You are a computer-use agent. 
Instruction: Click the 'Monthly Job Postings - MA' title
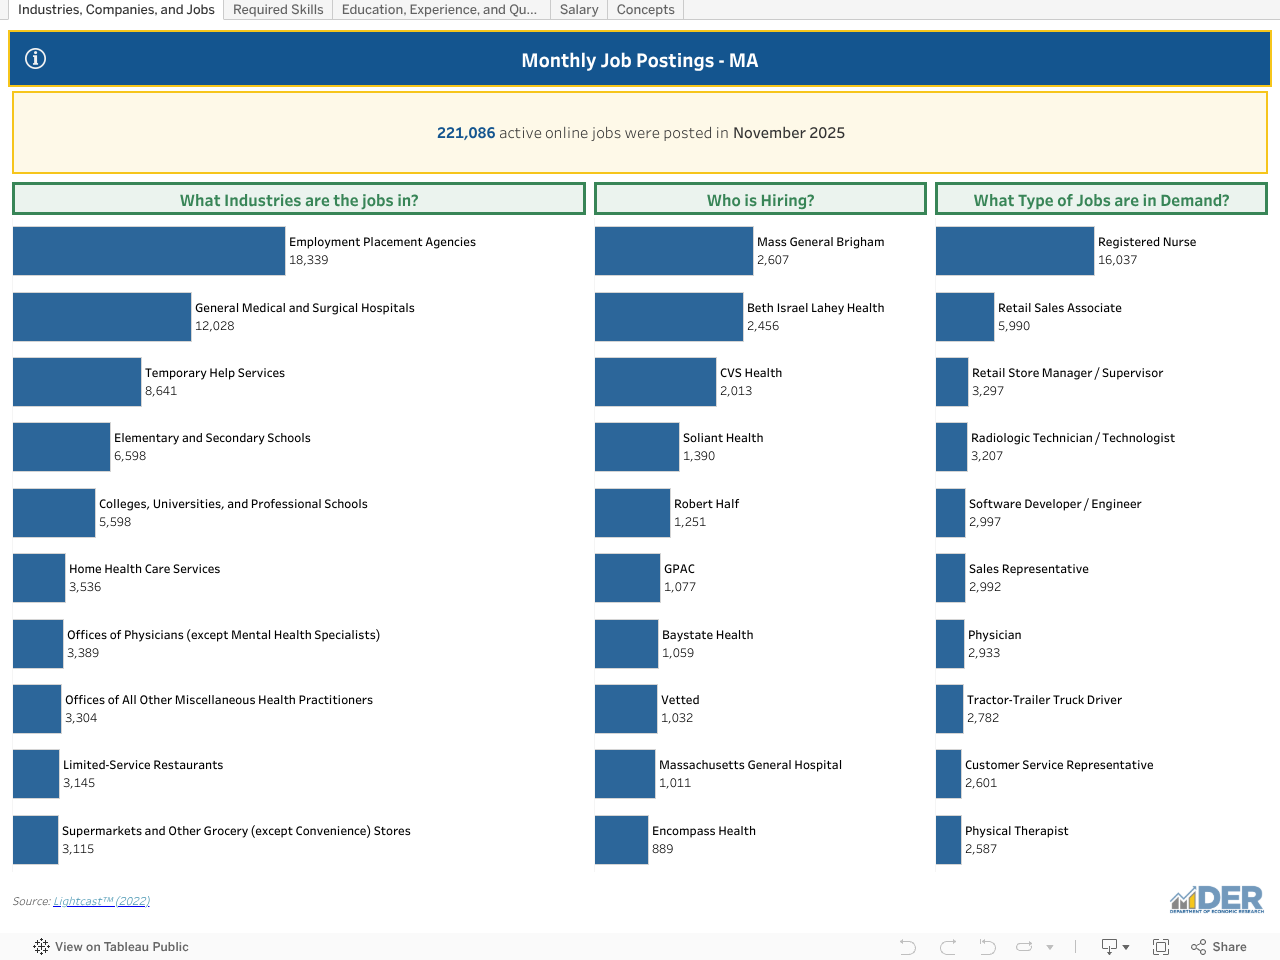[640, 60]
